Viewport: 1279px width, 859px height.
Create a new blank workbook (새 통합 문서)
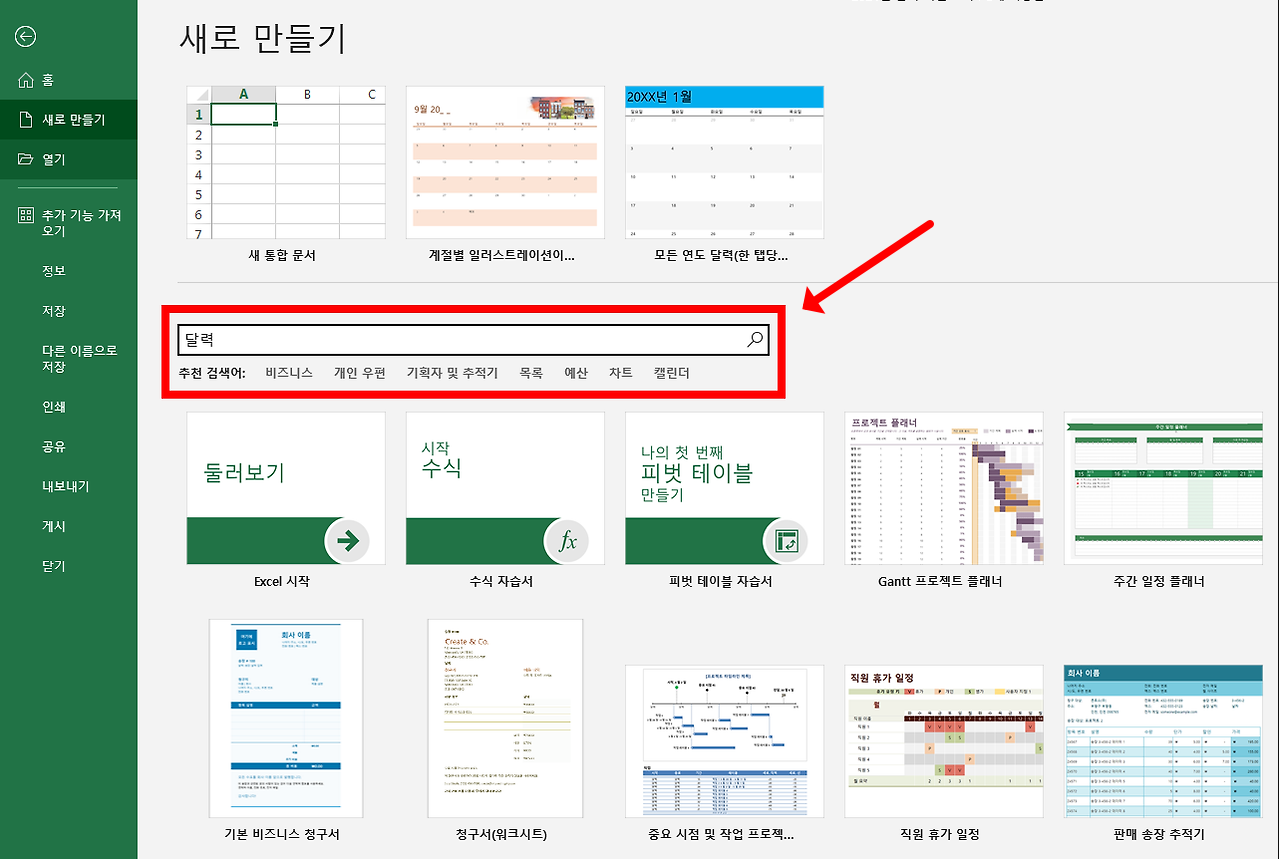point(285,162)
